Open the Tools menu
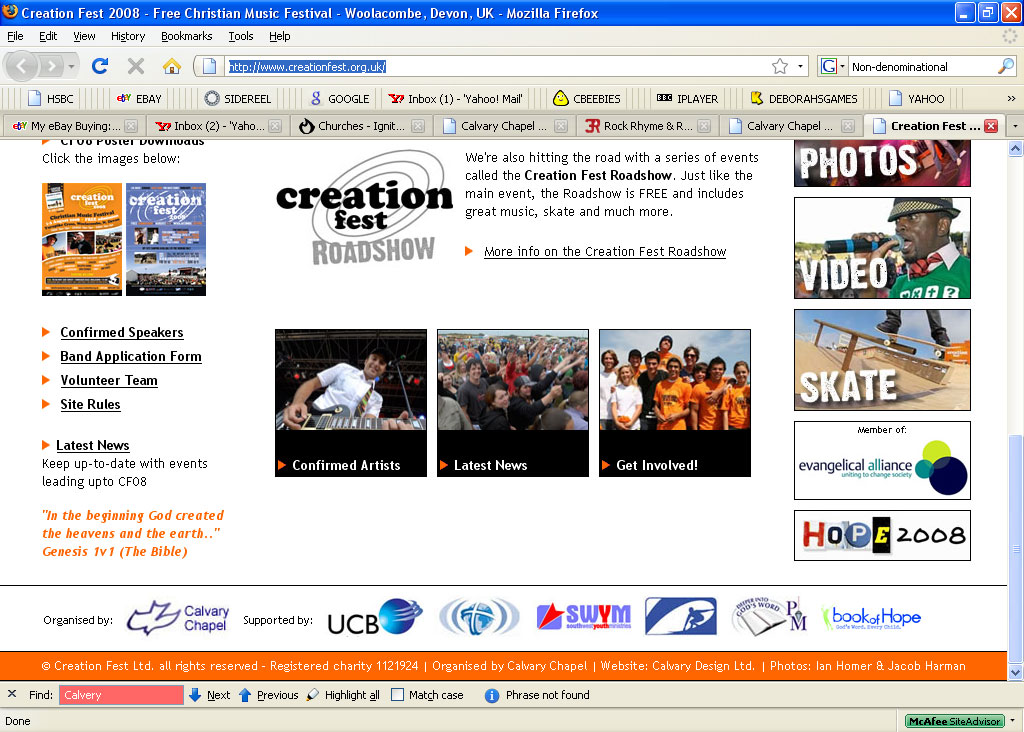1024x732 pixels. click(241, 36)
